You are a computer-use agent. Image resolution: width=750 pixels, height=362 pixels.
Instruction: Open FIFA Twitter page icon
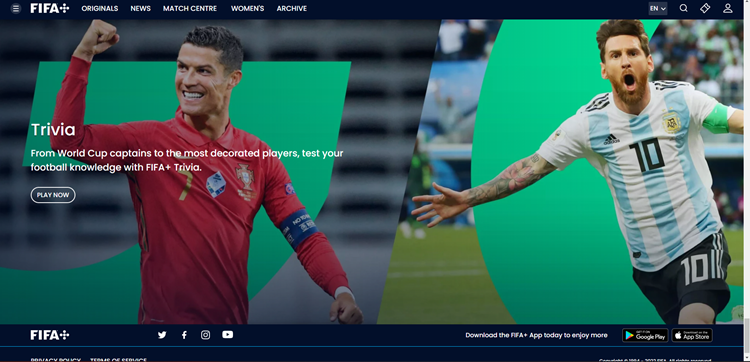point(162,335)
